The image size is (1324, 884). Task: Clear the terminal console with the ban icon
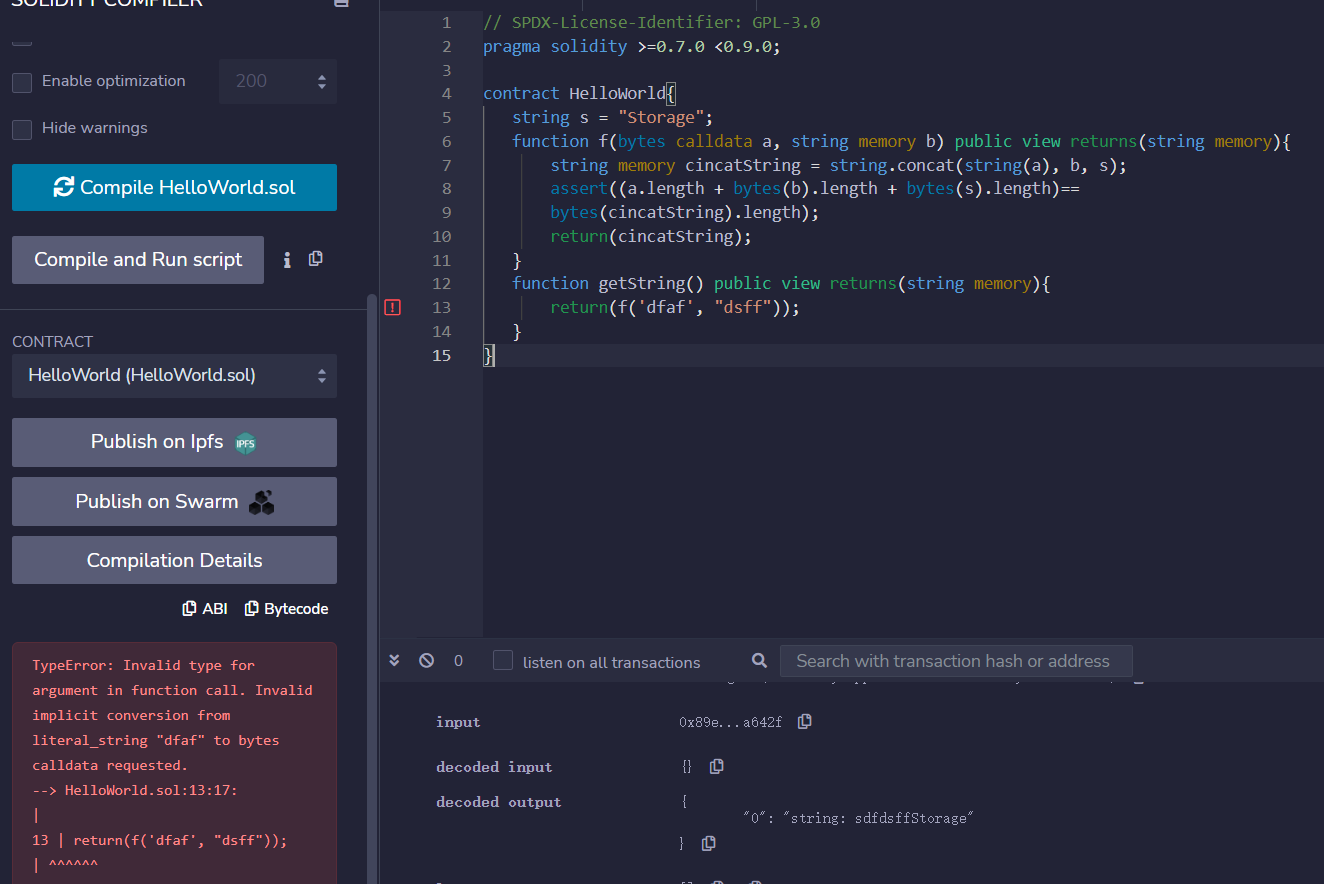[426, 661]
